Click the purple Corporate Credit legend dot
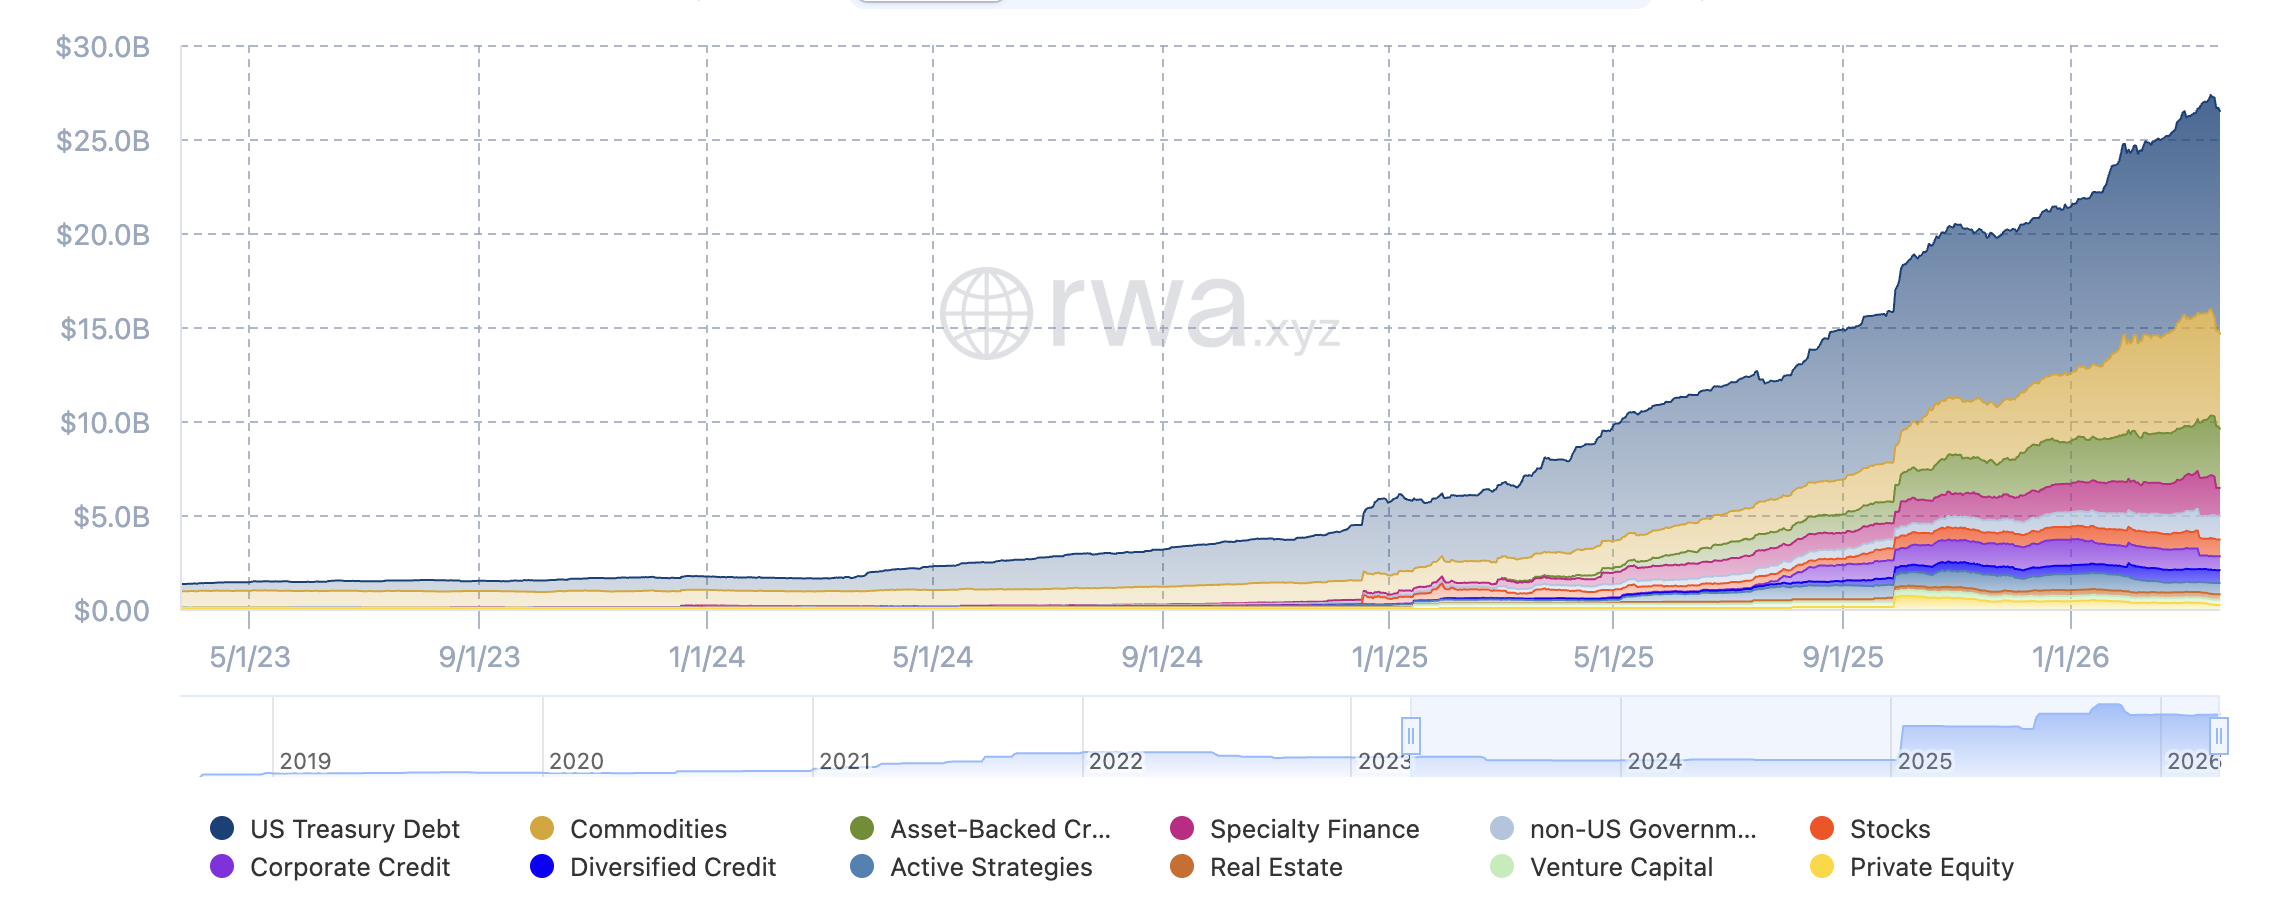 [222, 866]
